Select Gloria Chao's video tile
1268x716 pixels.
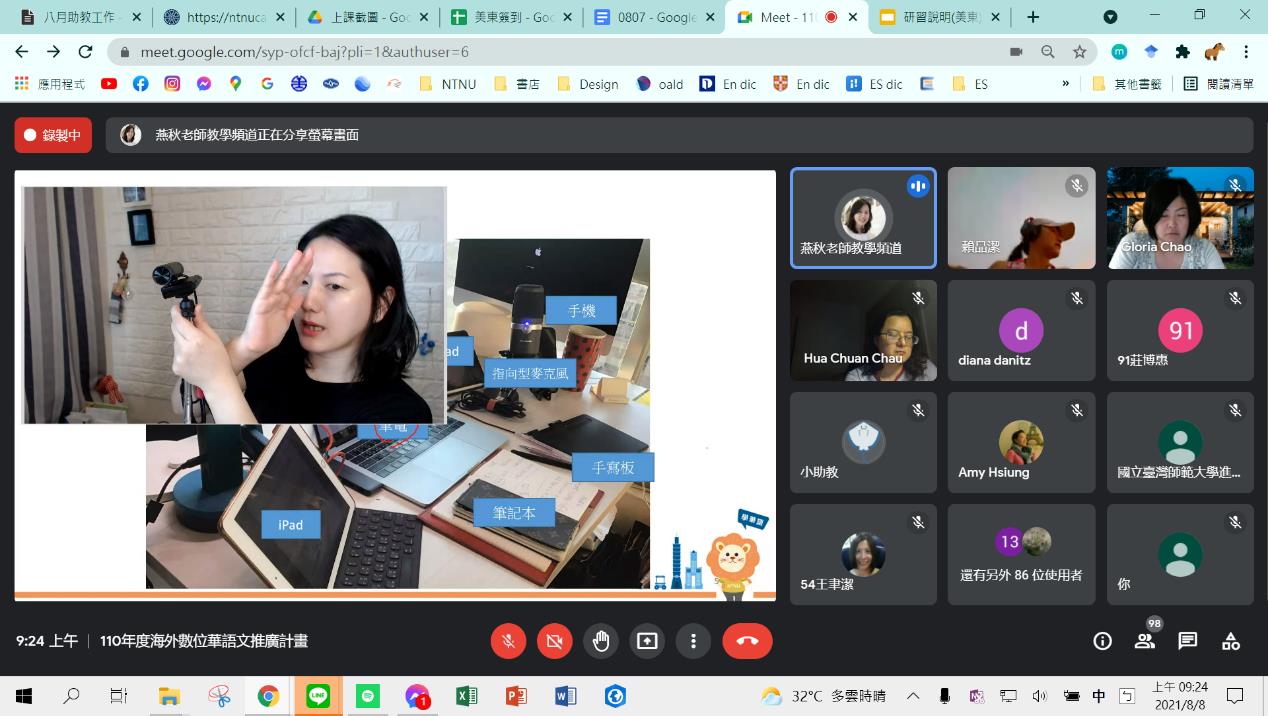pos(1180,218)
